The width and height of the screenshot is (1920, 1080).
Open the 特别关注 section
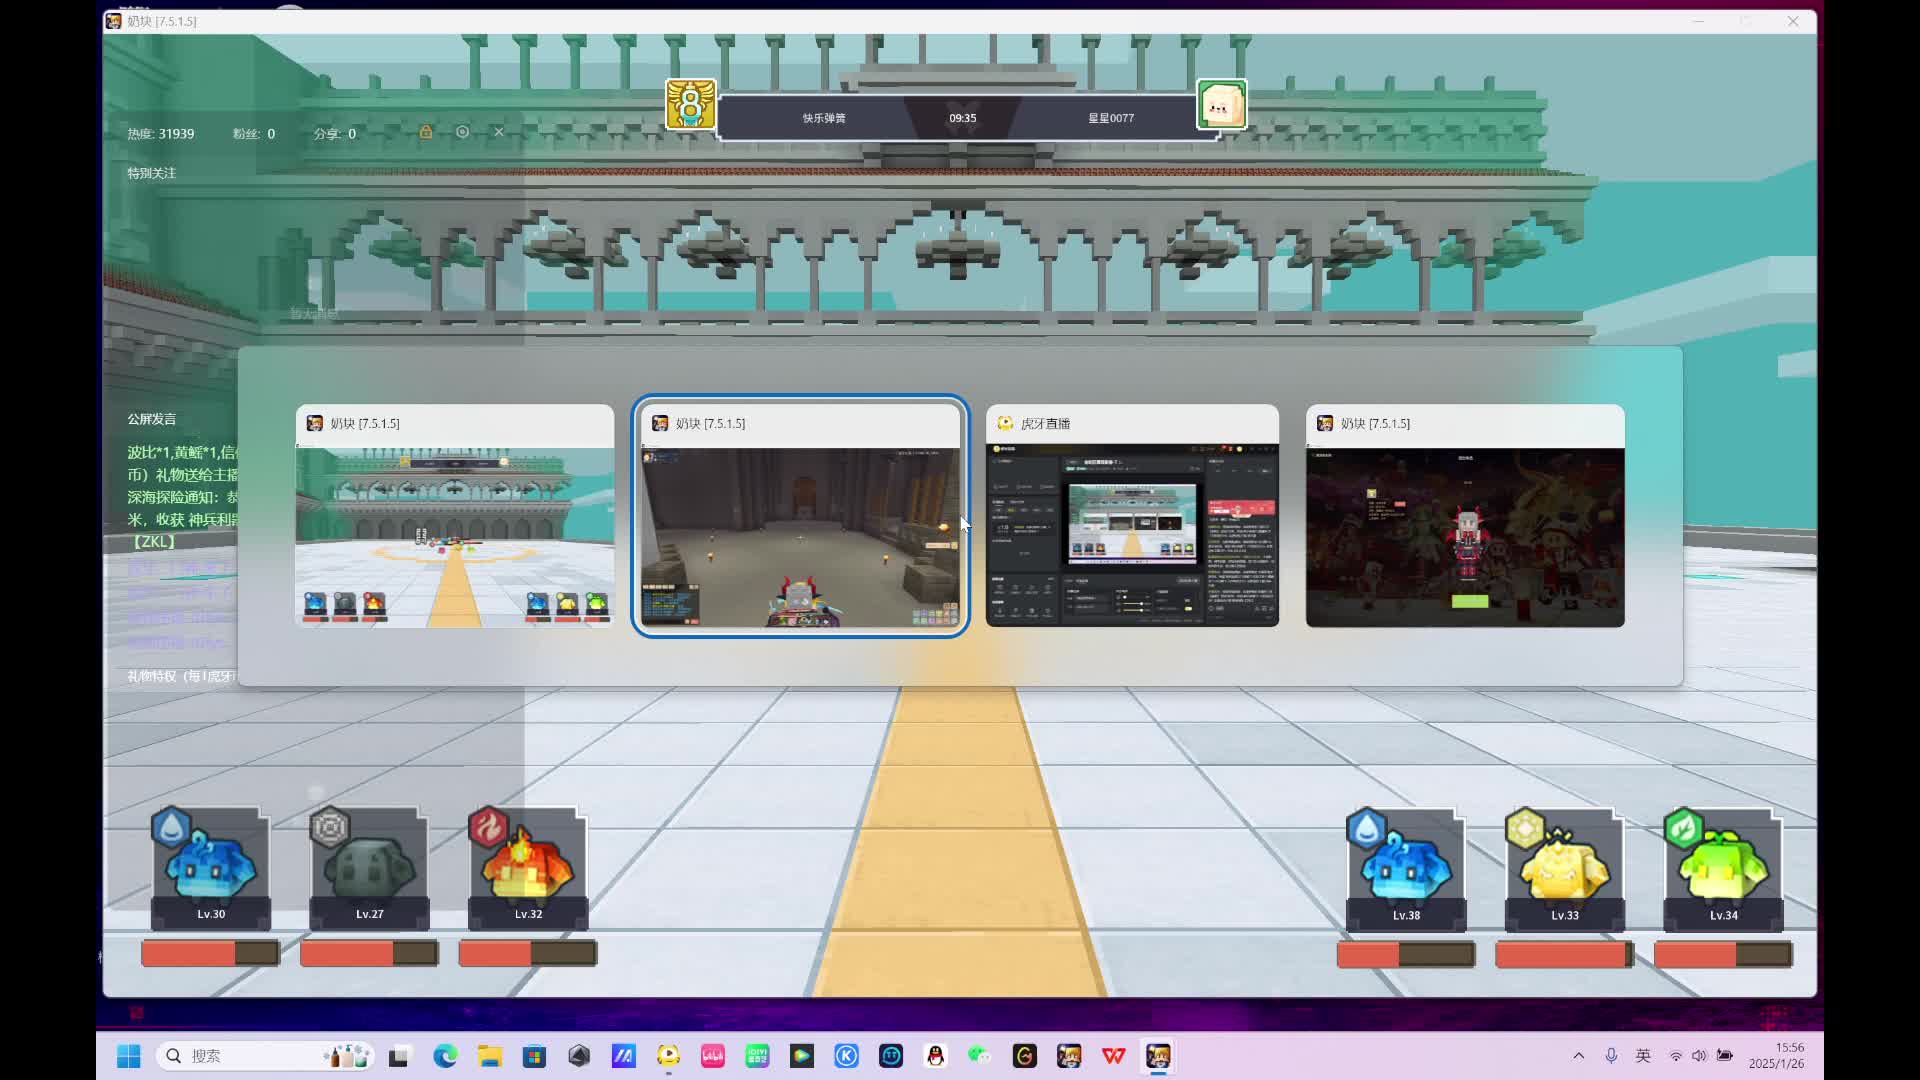151,173
